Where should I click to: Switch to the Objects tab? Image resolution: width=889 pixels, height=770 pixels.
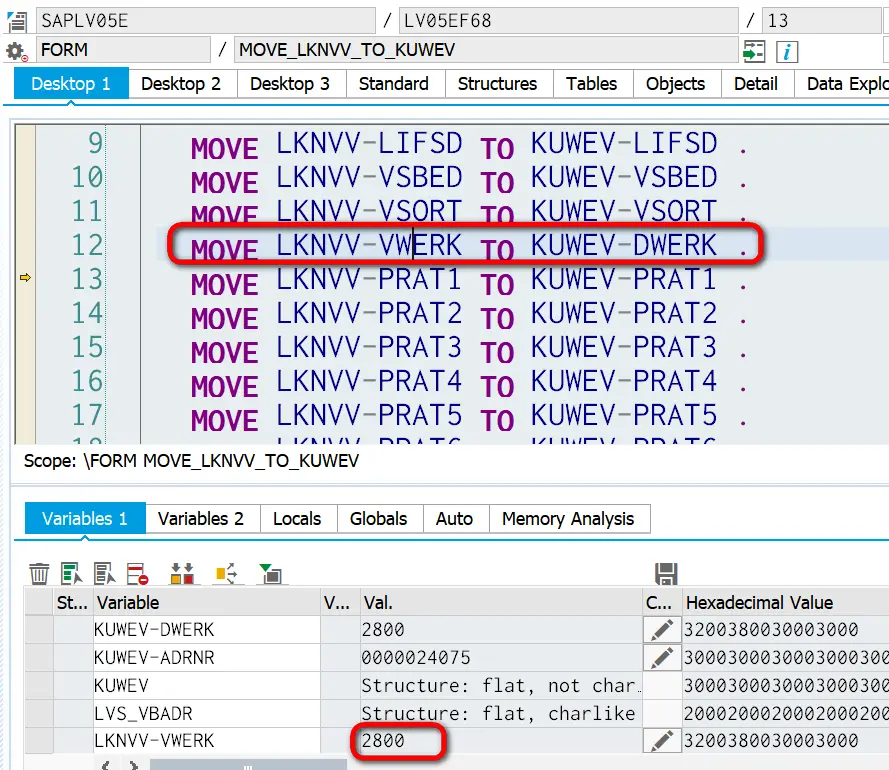(675, 83)
